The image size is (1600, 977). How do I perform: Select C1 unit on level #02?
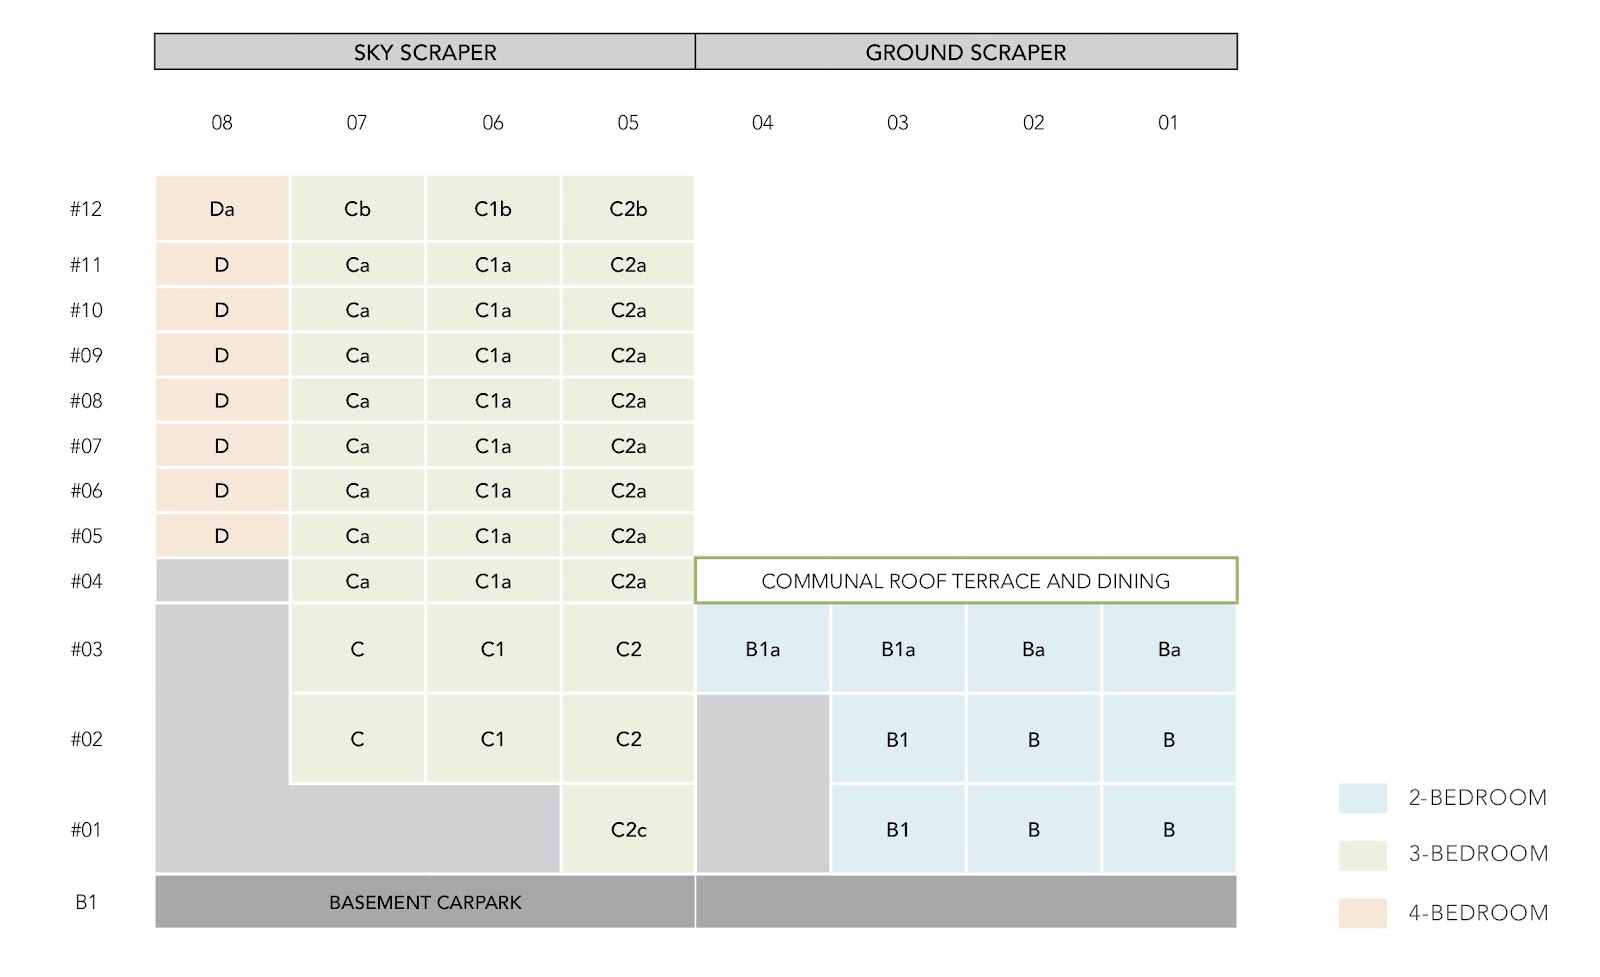click(493, 739)
